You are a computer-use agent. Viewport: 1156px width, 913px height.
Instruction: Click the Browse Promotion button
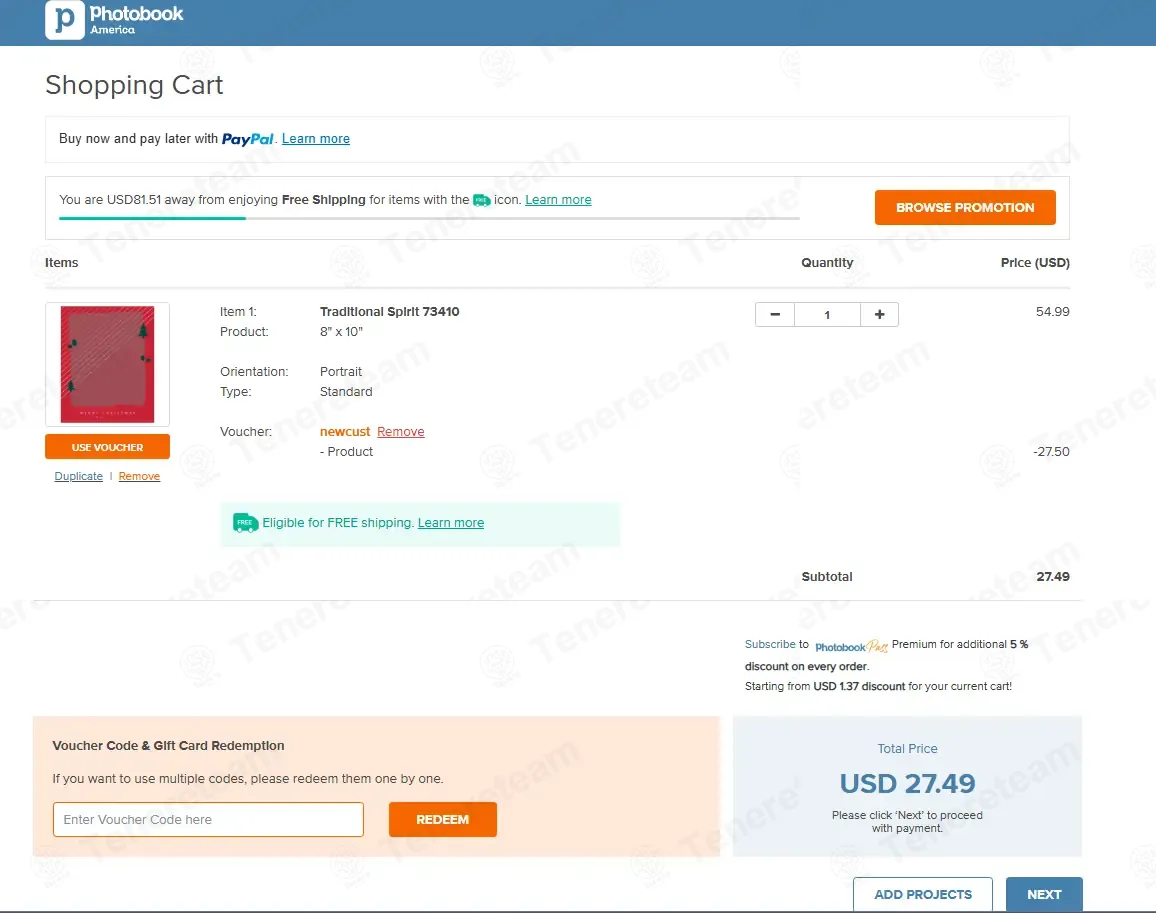tap(965, 207)
